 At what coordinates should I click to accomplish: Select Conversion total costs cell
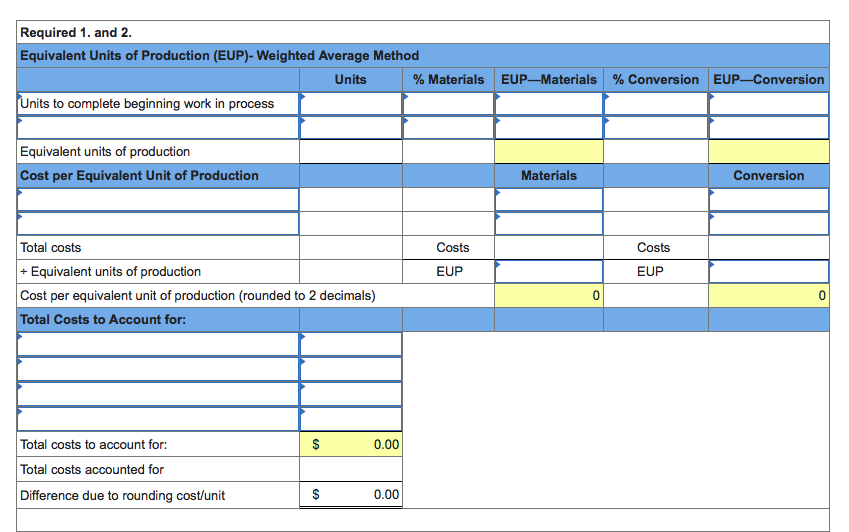[769, 247]
